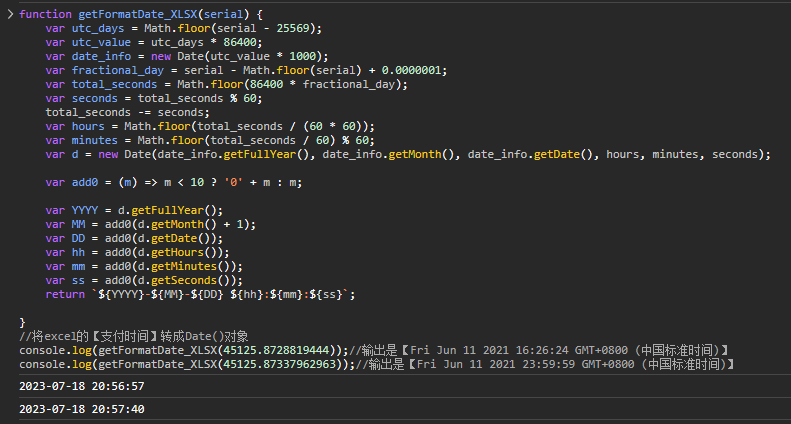Click 'date_info.getDate()' call
This screenshot has width=791, height=424.
533,154
